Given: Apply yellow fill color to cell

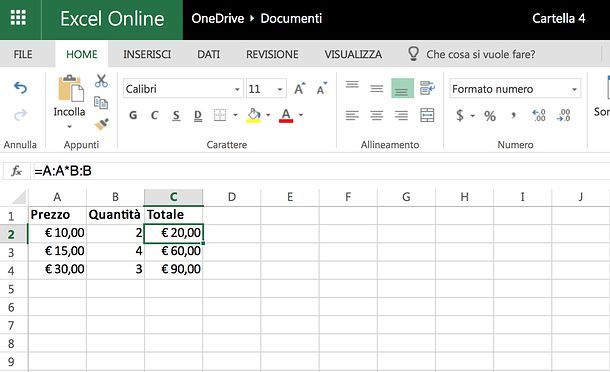Looking at the screenshot, I should click(x=254, y=115).
